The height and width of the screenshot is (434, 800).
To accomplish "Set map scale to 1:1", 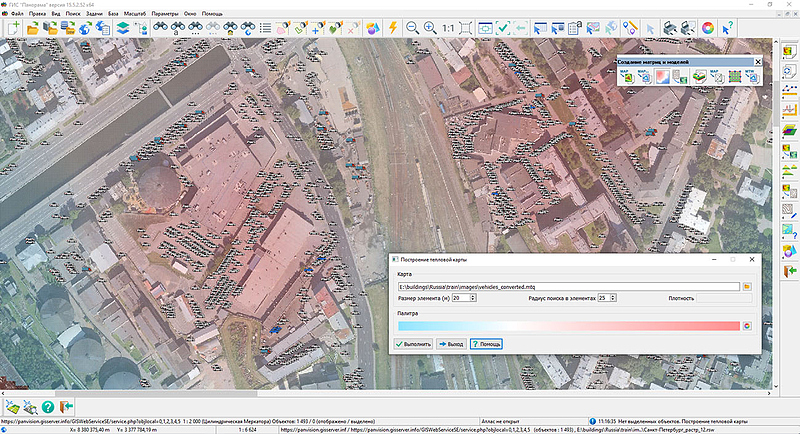I will [448, 29].
